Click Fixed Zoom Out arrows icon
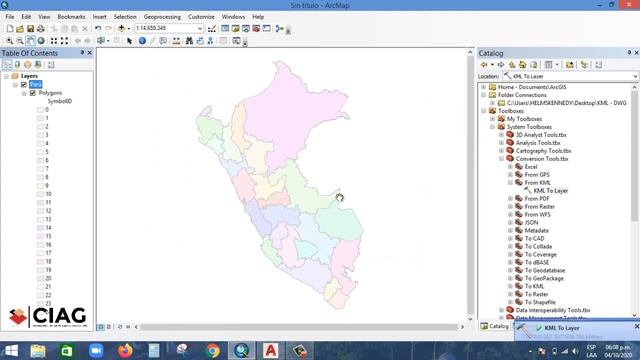Screen dimensions: 640x360 [64, 41]
